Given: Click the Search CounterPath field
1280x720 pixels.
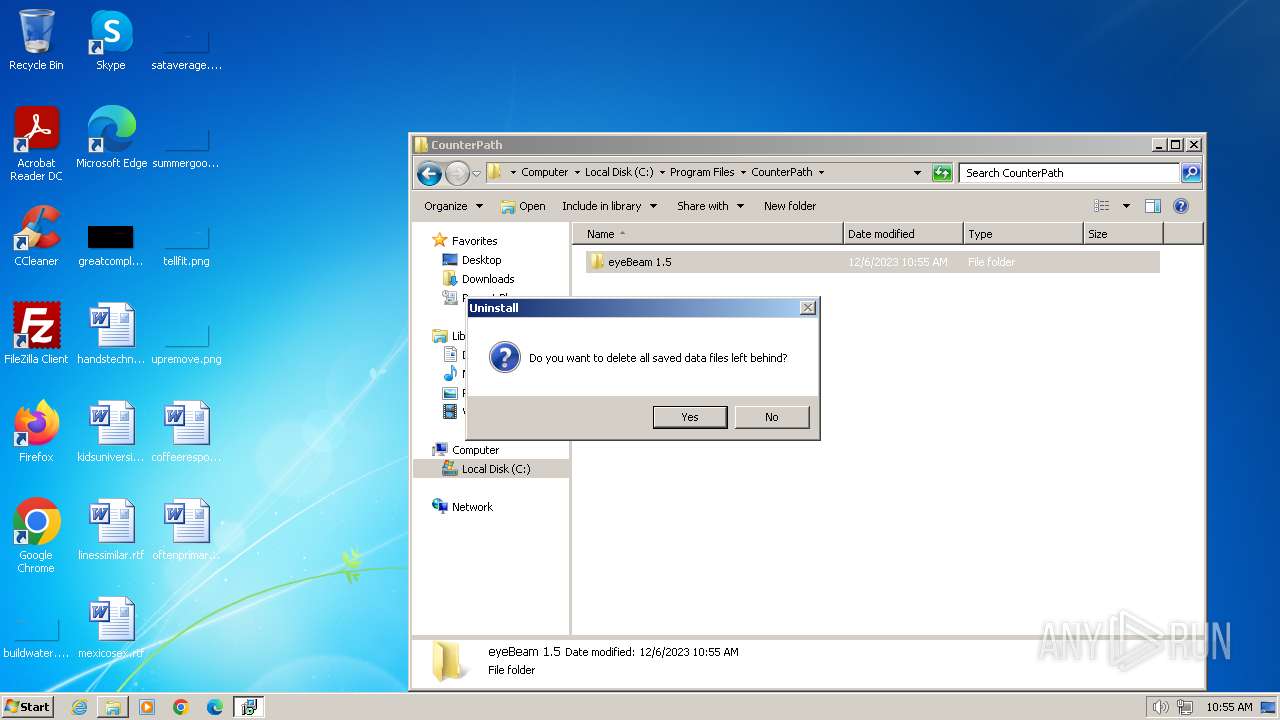Looking at the screenshot, I should (x=1069, y=173).
